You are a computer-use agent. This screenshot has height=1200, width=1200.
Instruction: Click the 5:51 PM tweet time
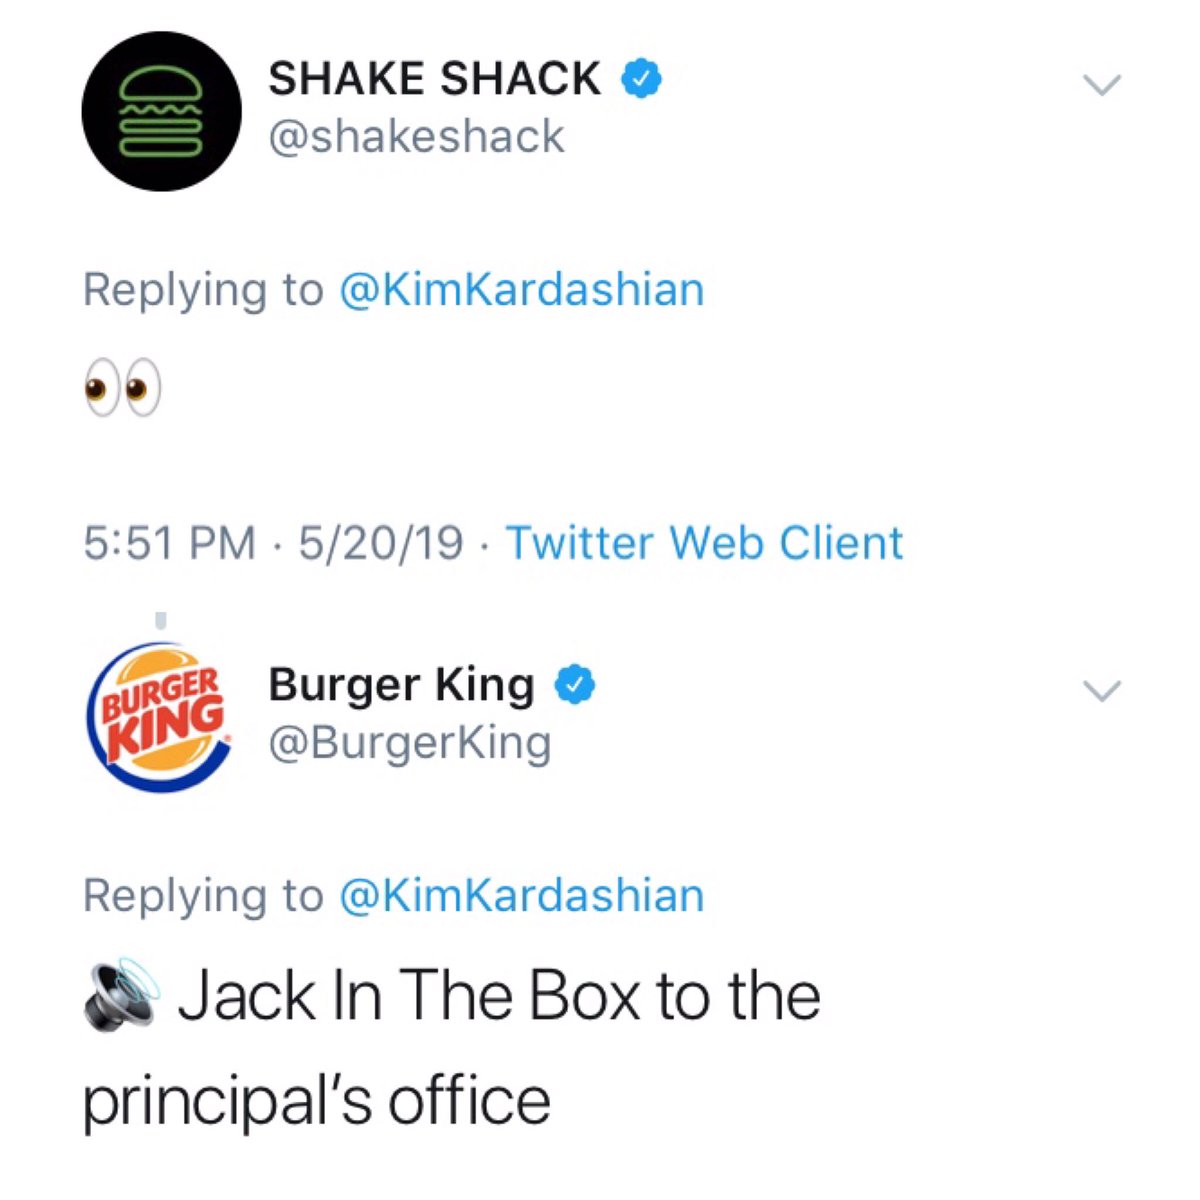click(x=169, y=543)
